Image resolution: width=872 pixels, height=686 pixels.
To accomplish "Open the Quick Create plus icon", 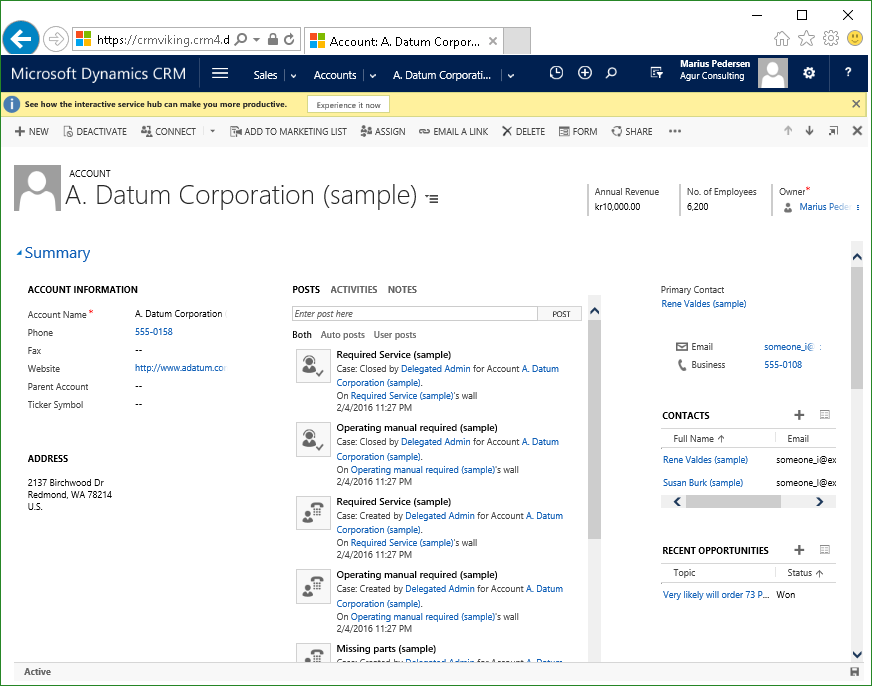I will pyautogui.click(x=584, y=73).
